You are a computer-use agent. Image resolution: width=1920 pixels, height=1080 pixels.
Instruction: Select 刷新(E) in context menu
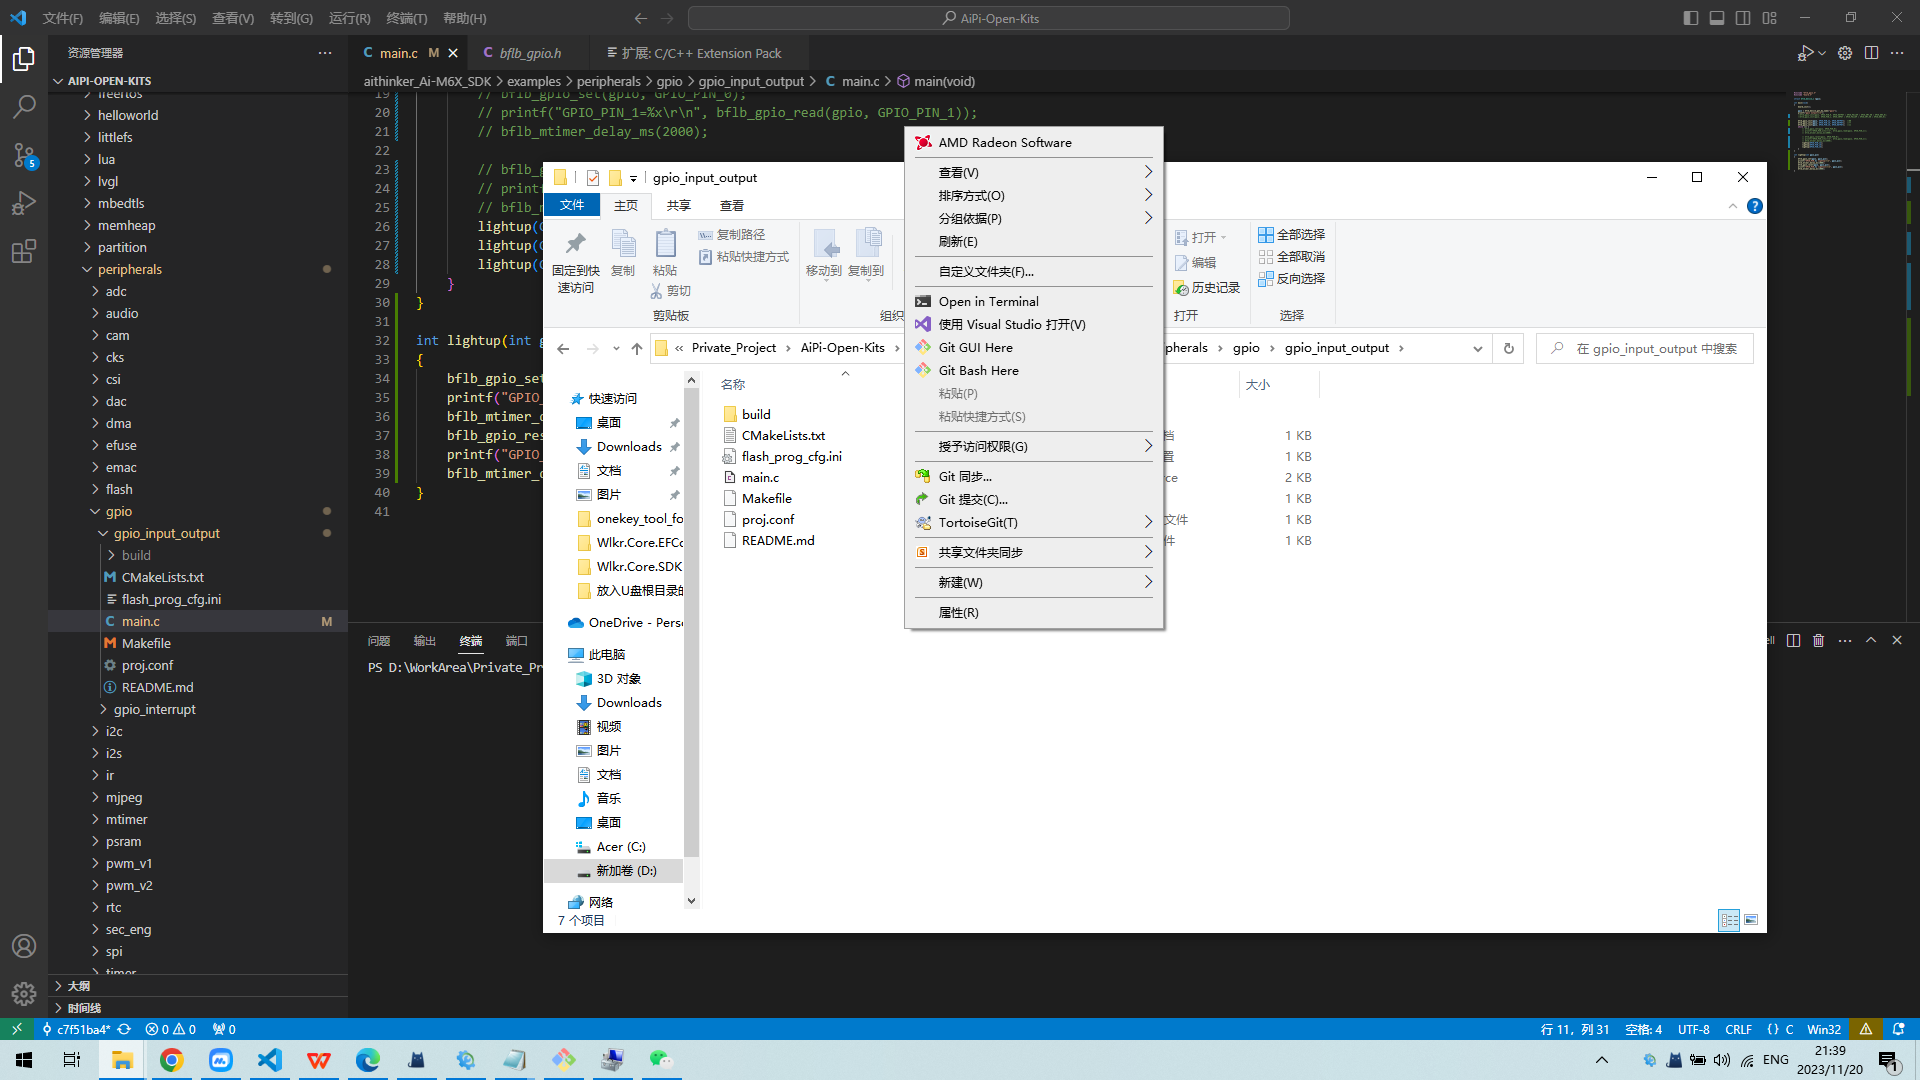tap(1033, 242)
